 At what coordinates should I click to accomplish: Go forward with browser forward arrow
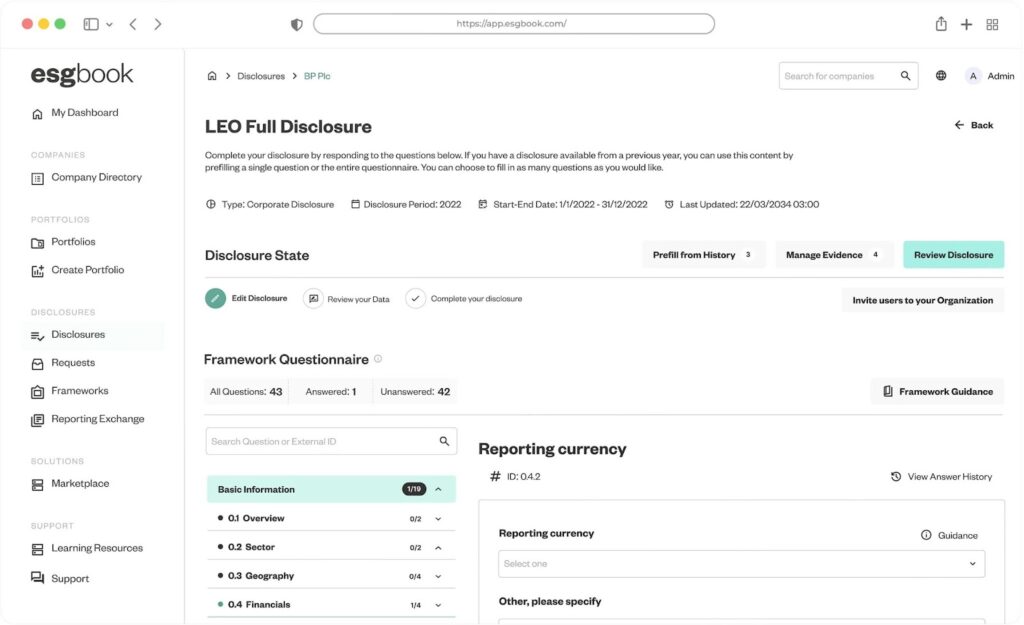point(157,24)
